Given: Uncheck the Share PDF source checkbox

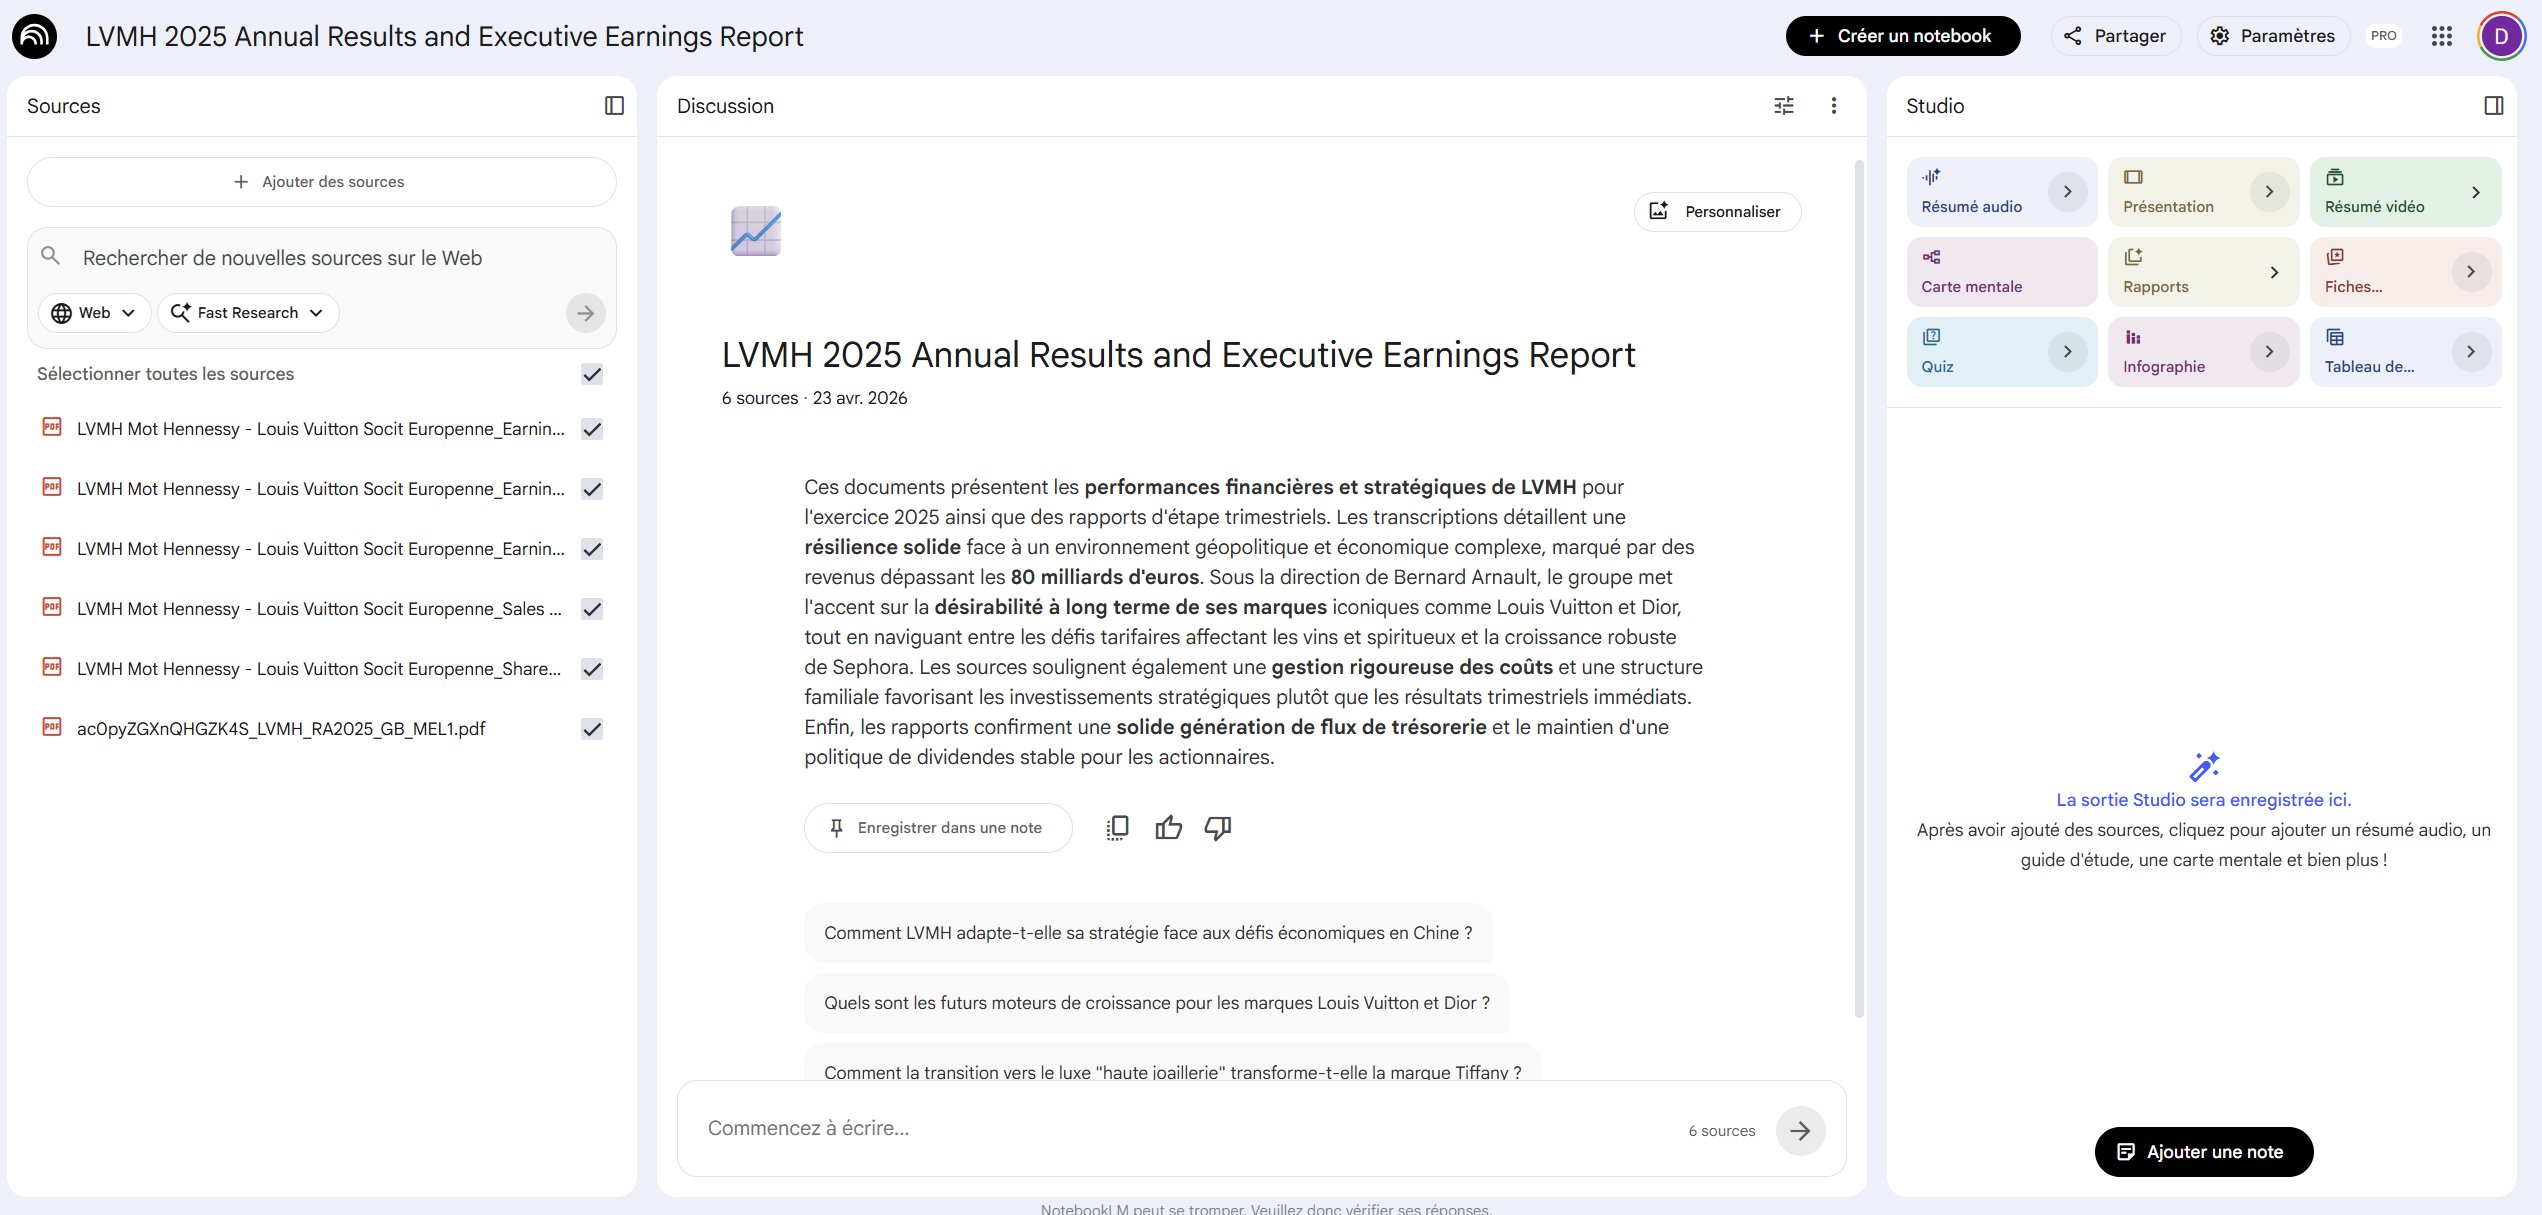Looking at the screenshot, I should click(592, 669).
